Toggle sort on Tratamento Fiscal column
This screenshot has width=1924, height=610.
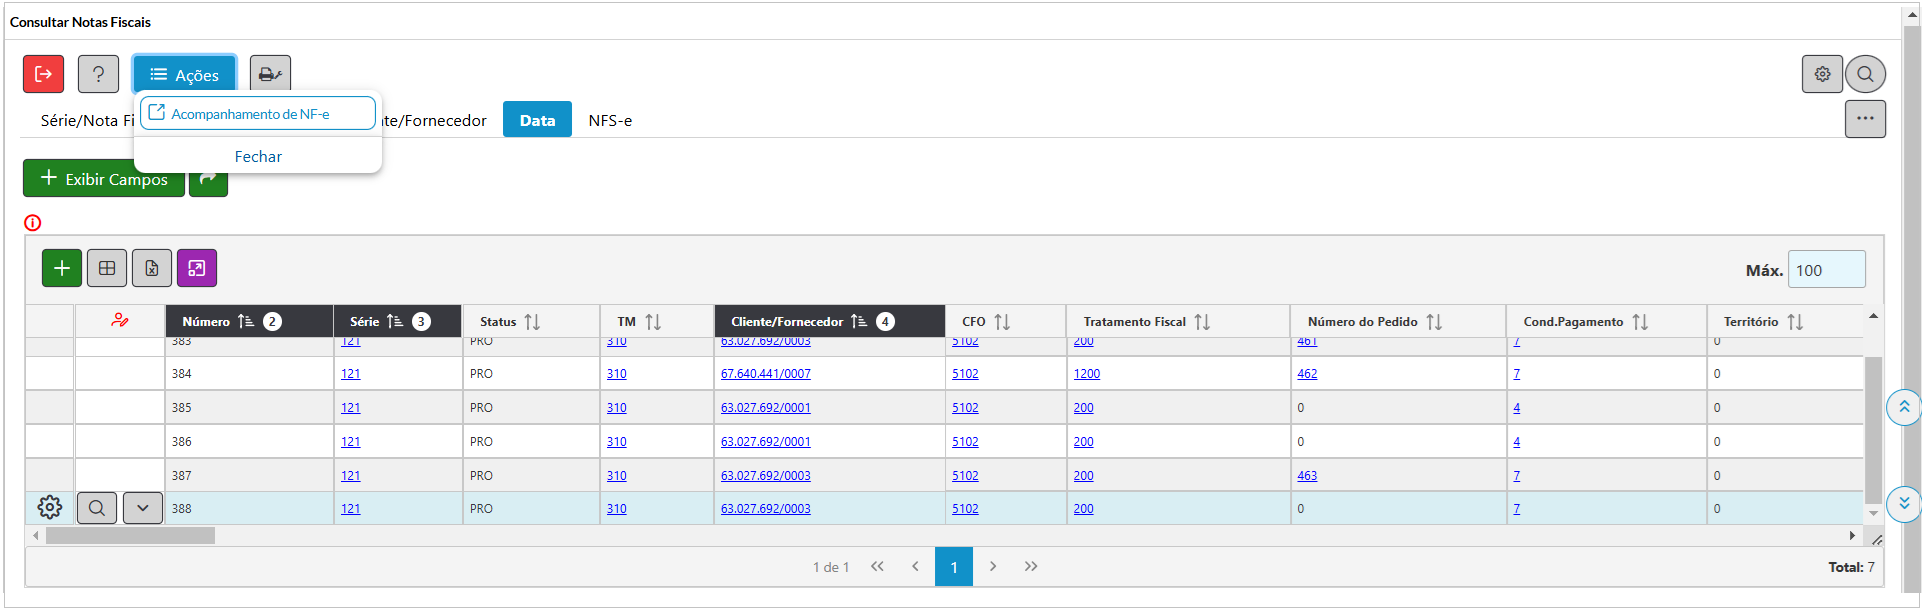[1202, 322]
